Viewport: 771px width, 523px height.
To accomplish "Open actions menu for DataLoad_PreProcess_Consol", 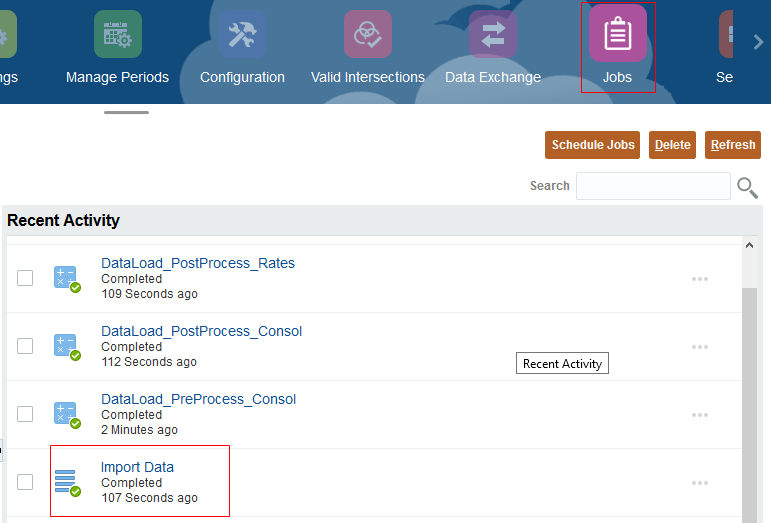I will coord(700,415).
